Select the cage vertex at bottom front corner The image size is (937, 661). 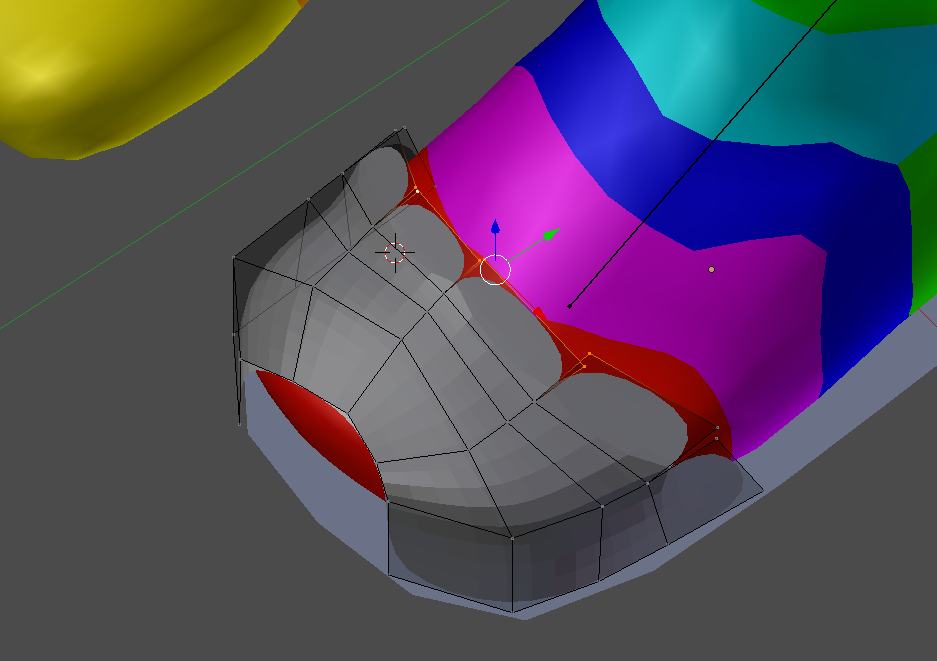point(513,611)
